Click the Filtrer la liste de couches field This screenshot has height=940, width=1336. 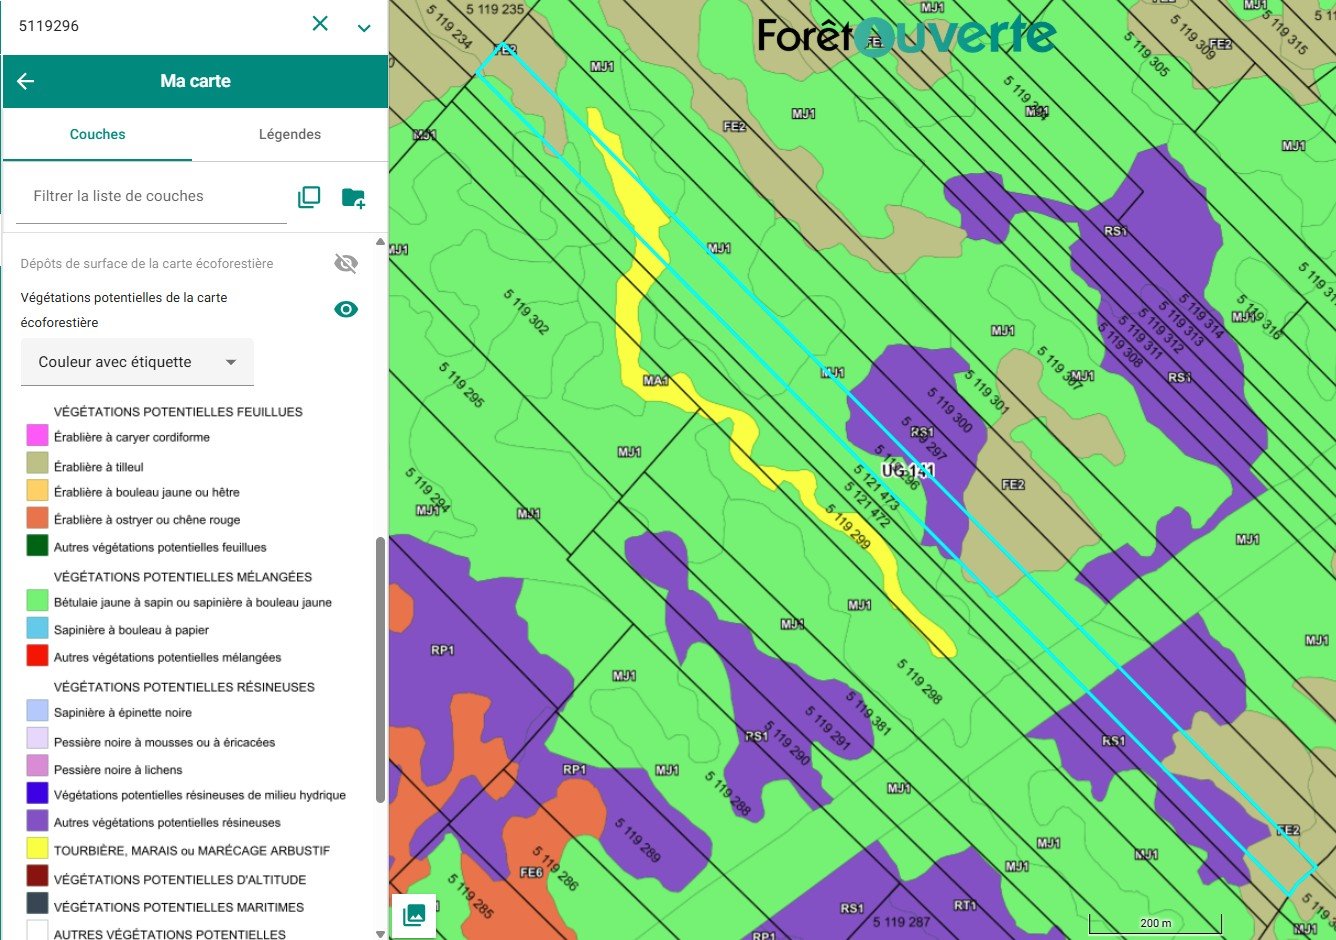(x=150, y=197)
